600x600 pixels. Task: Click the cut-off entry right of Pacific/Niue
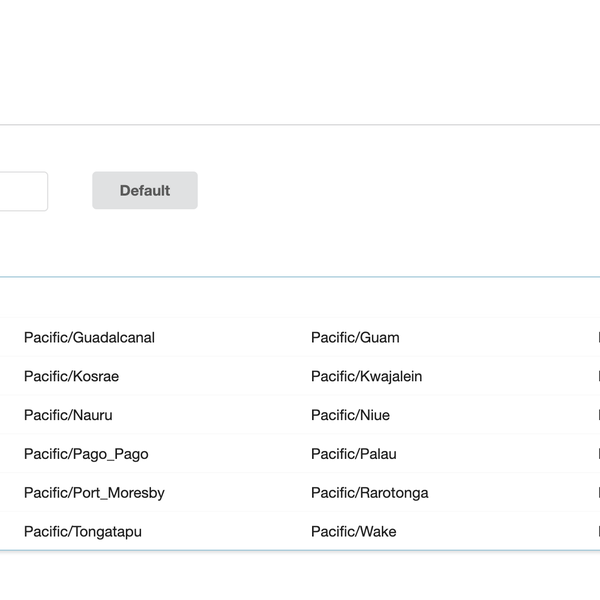(x=597, y=415)
